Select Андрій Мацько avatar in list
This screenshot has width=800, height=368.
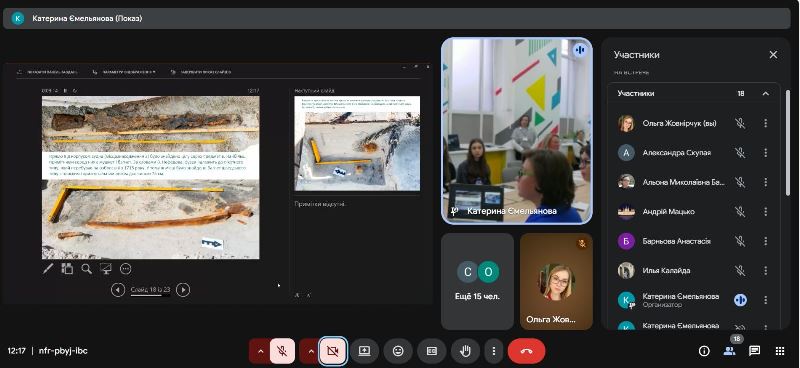[626, 211]
